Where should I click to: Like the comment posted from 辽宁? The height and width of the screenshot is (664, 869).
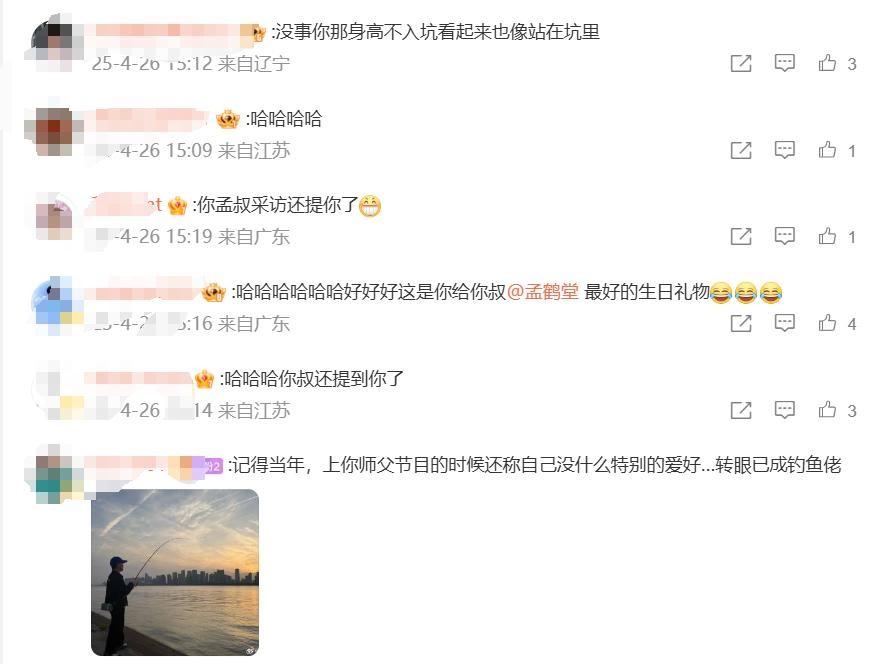pos(827,63)
